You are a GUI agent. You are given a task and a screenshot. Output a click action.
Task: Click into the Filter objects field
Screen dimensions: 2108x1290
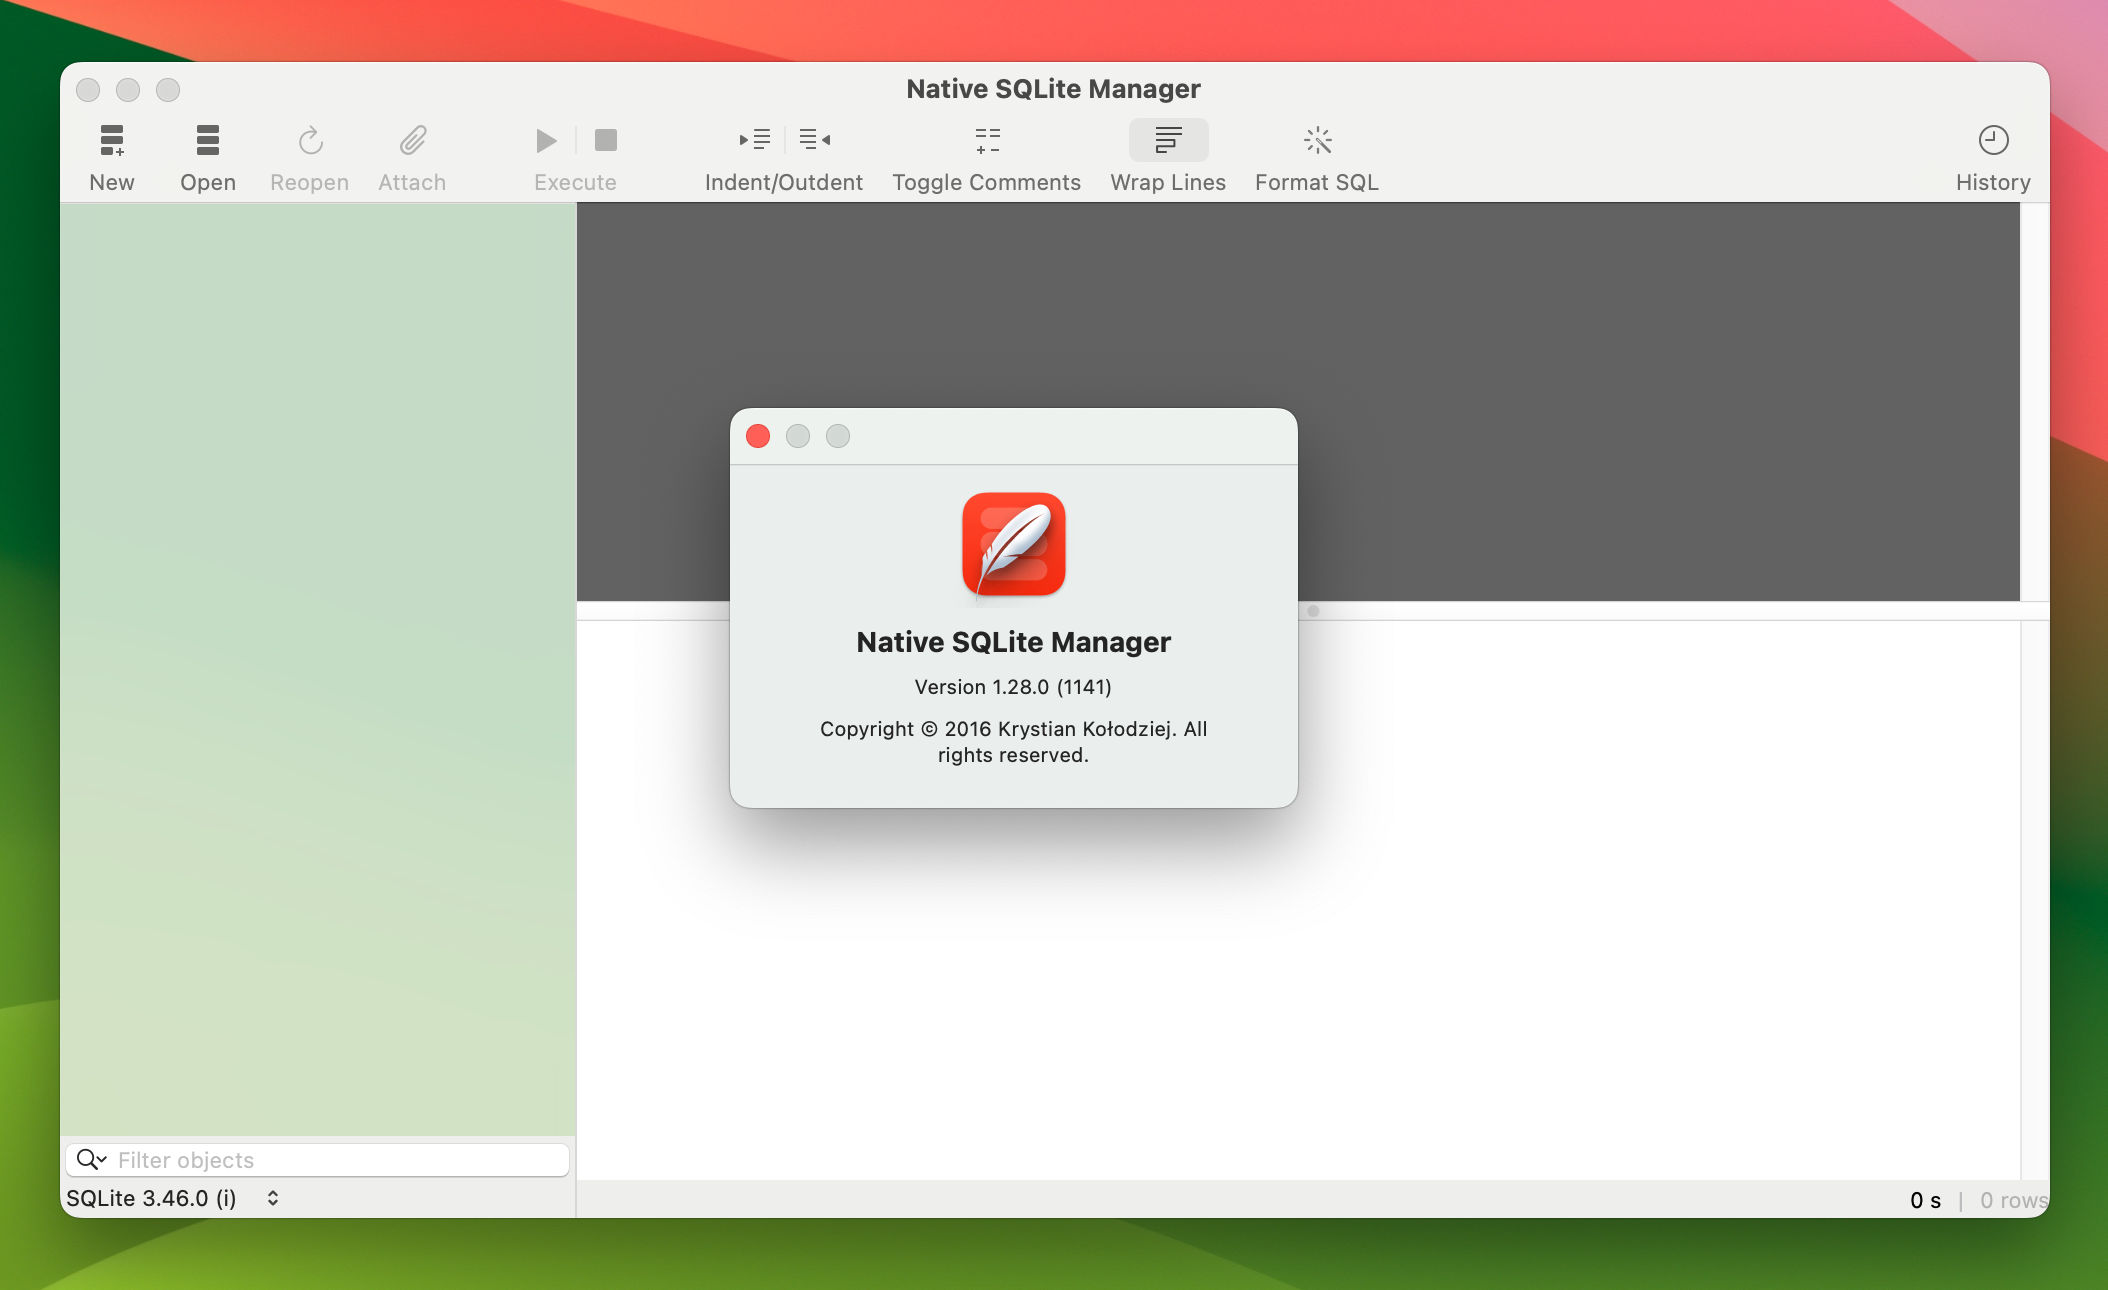tap(318, 1160)
